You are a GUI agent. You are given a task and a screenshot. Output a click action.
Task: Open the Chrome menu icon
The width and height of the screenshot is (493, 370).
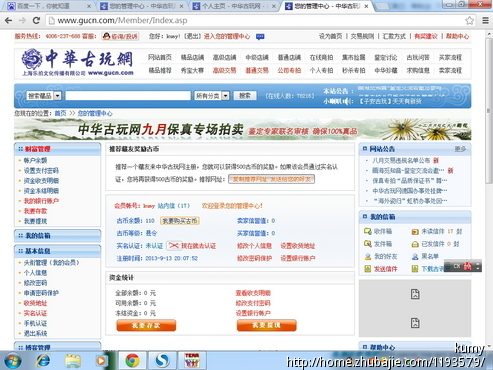pyautogui.click(x=485, y=20)
